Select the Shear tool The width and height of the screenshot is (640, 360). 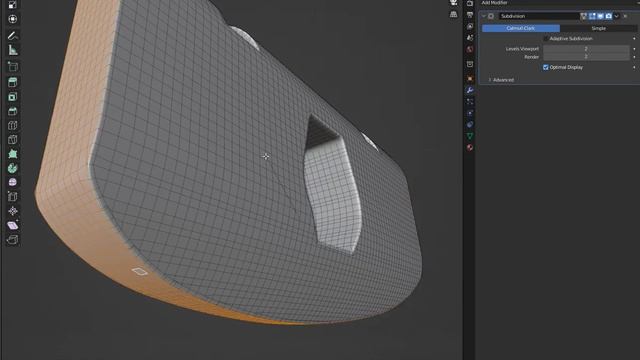13,225
